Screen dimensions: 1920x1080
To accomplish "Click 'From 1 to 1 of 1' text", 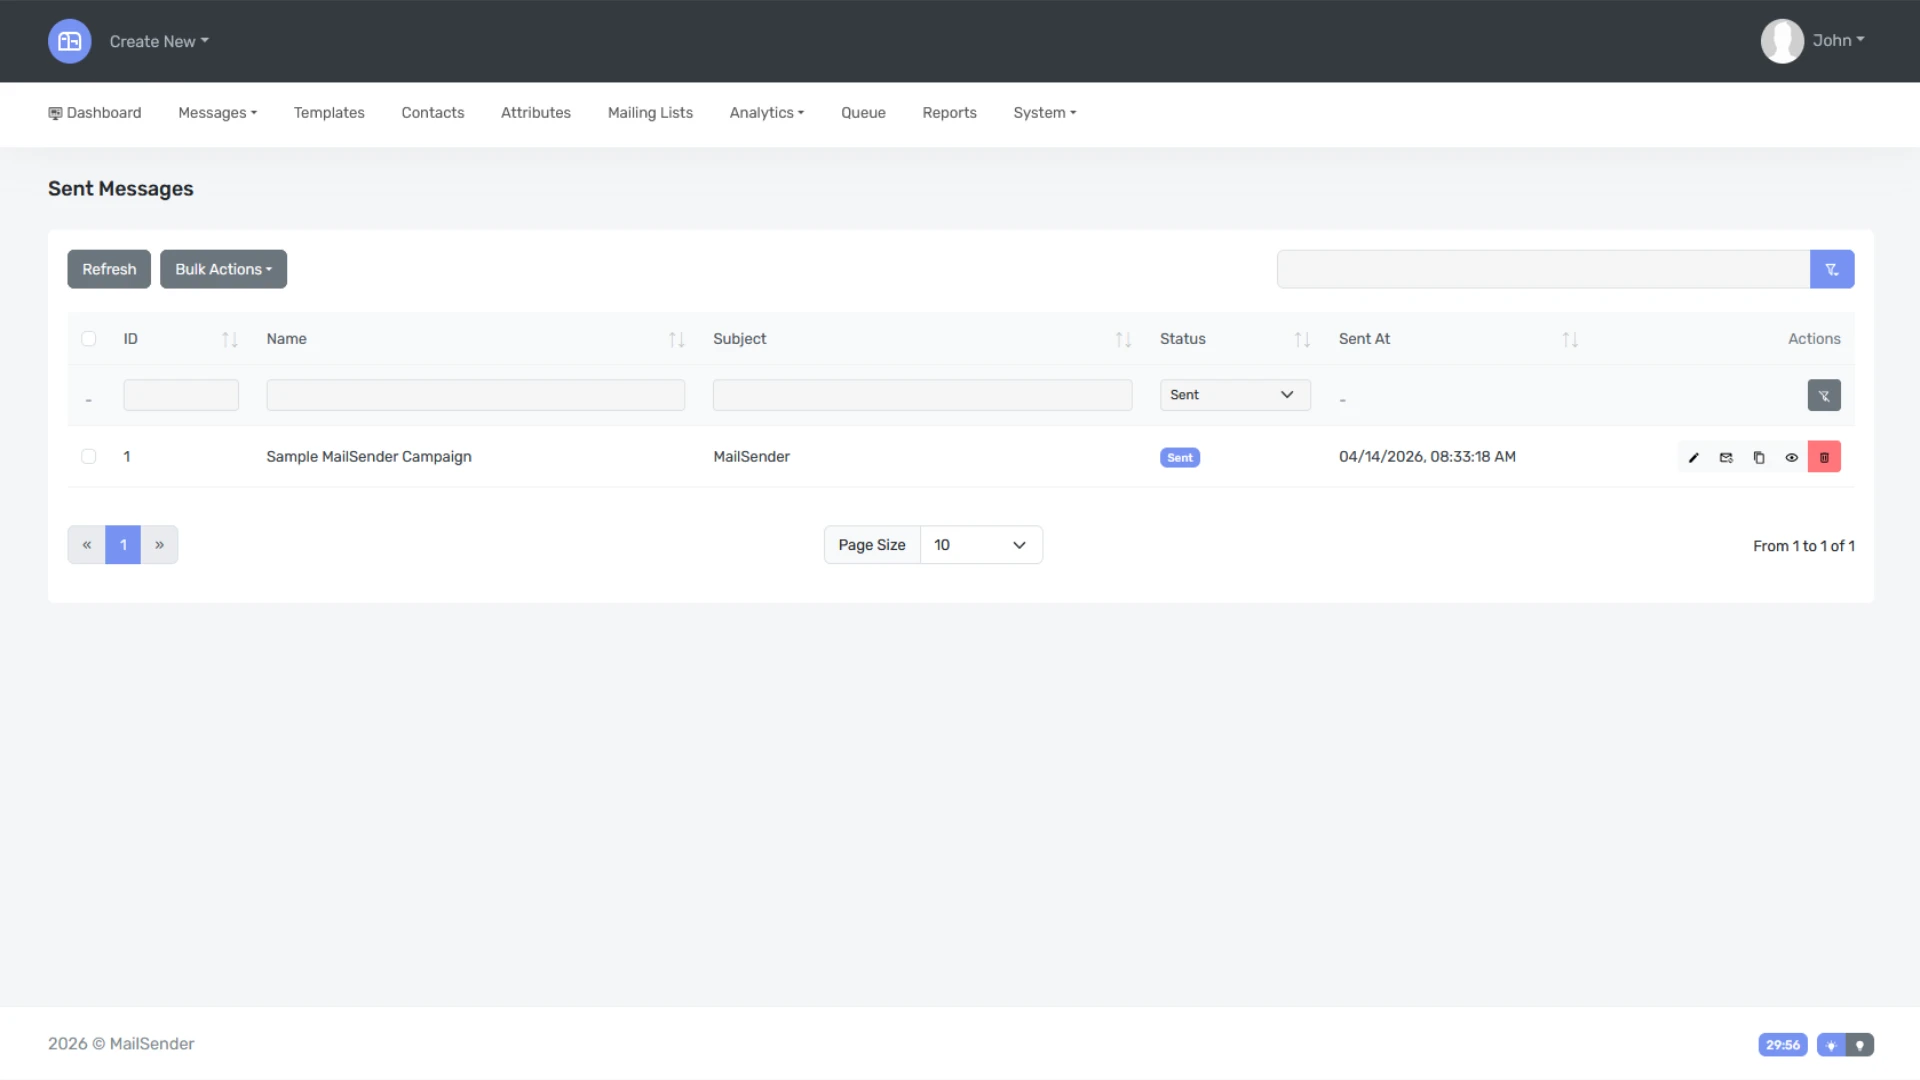I will (1803, 546).
